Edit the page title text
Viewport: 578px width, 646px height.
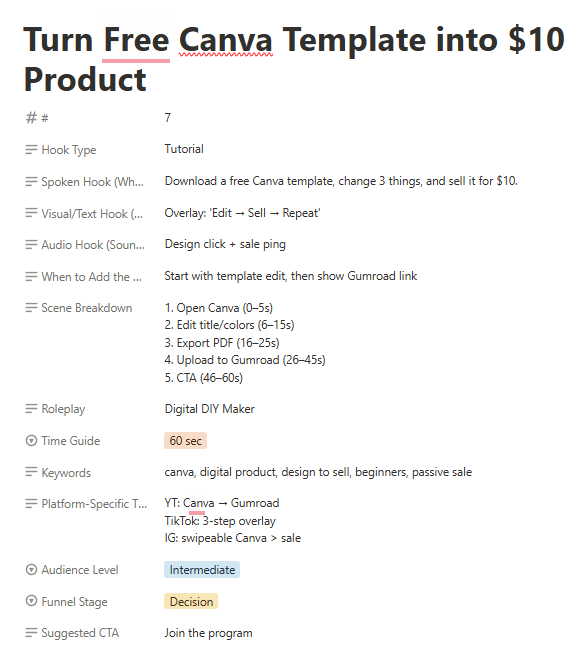(x=294, y=59)
